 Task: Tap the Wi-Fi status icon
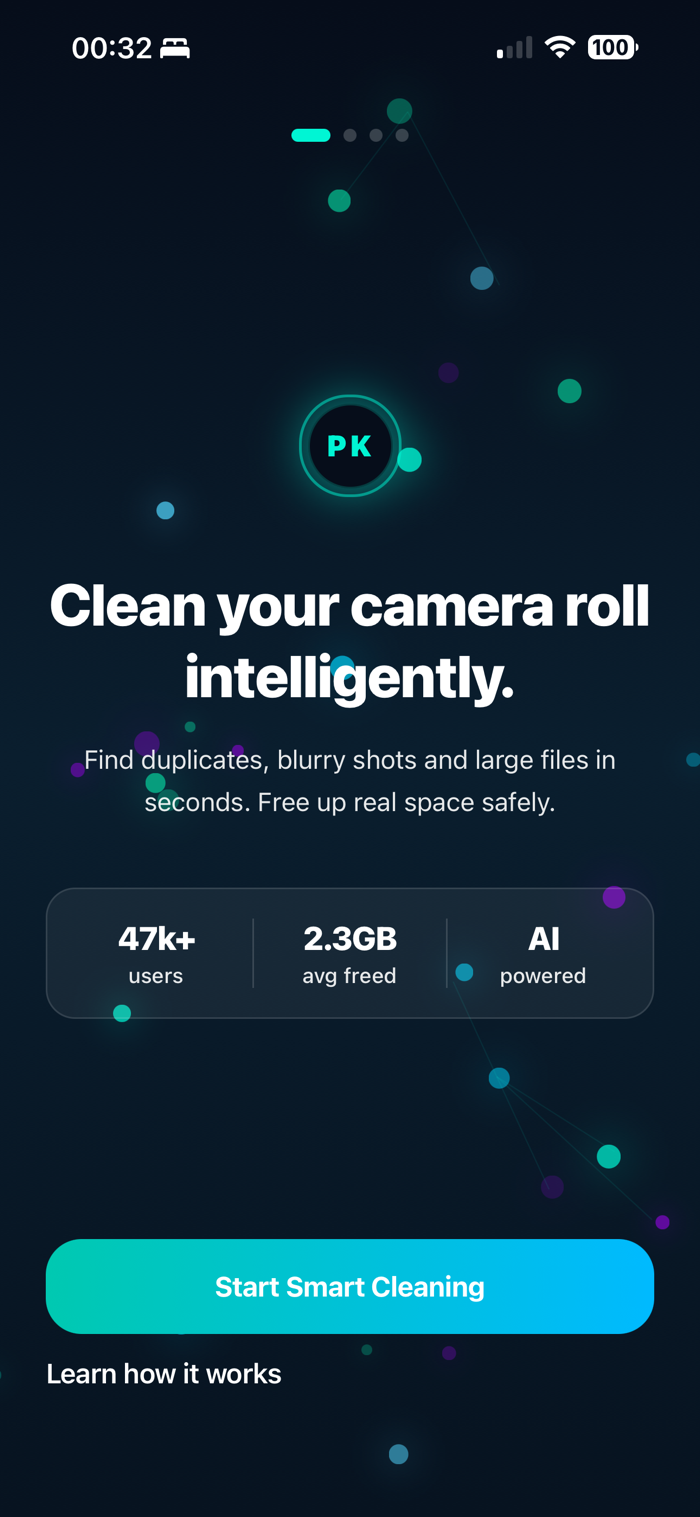click(x=560, y=47)
